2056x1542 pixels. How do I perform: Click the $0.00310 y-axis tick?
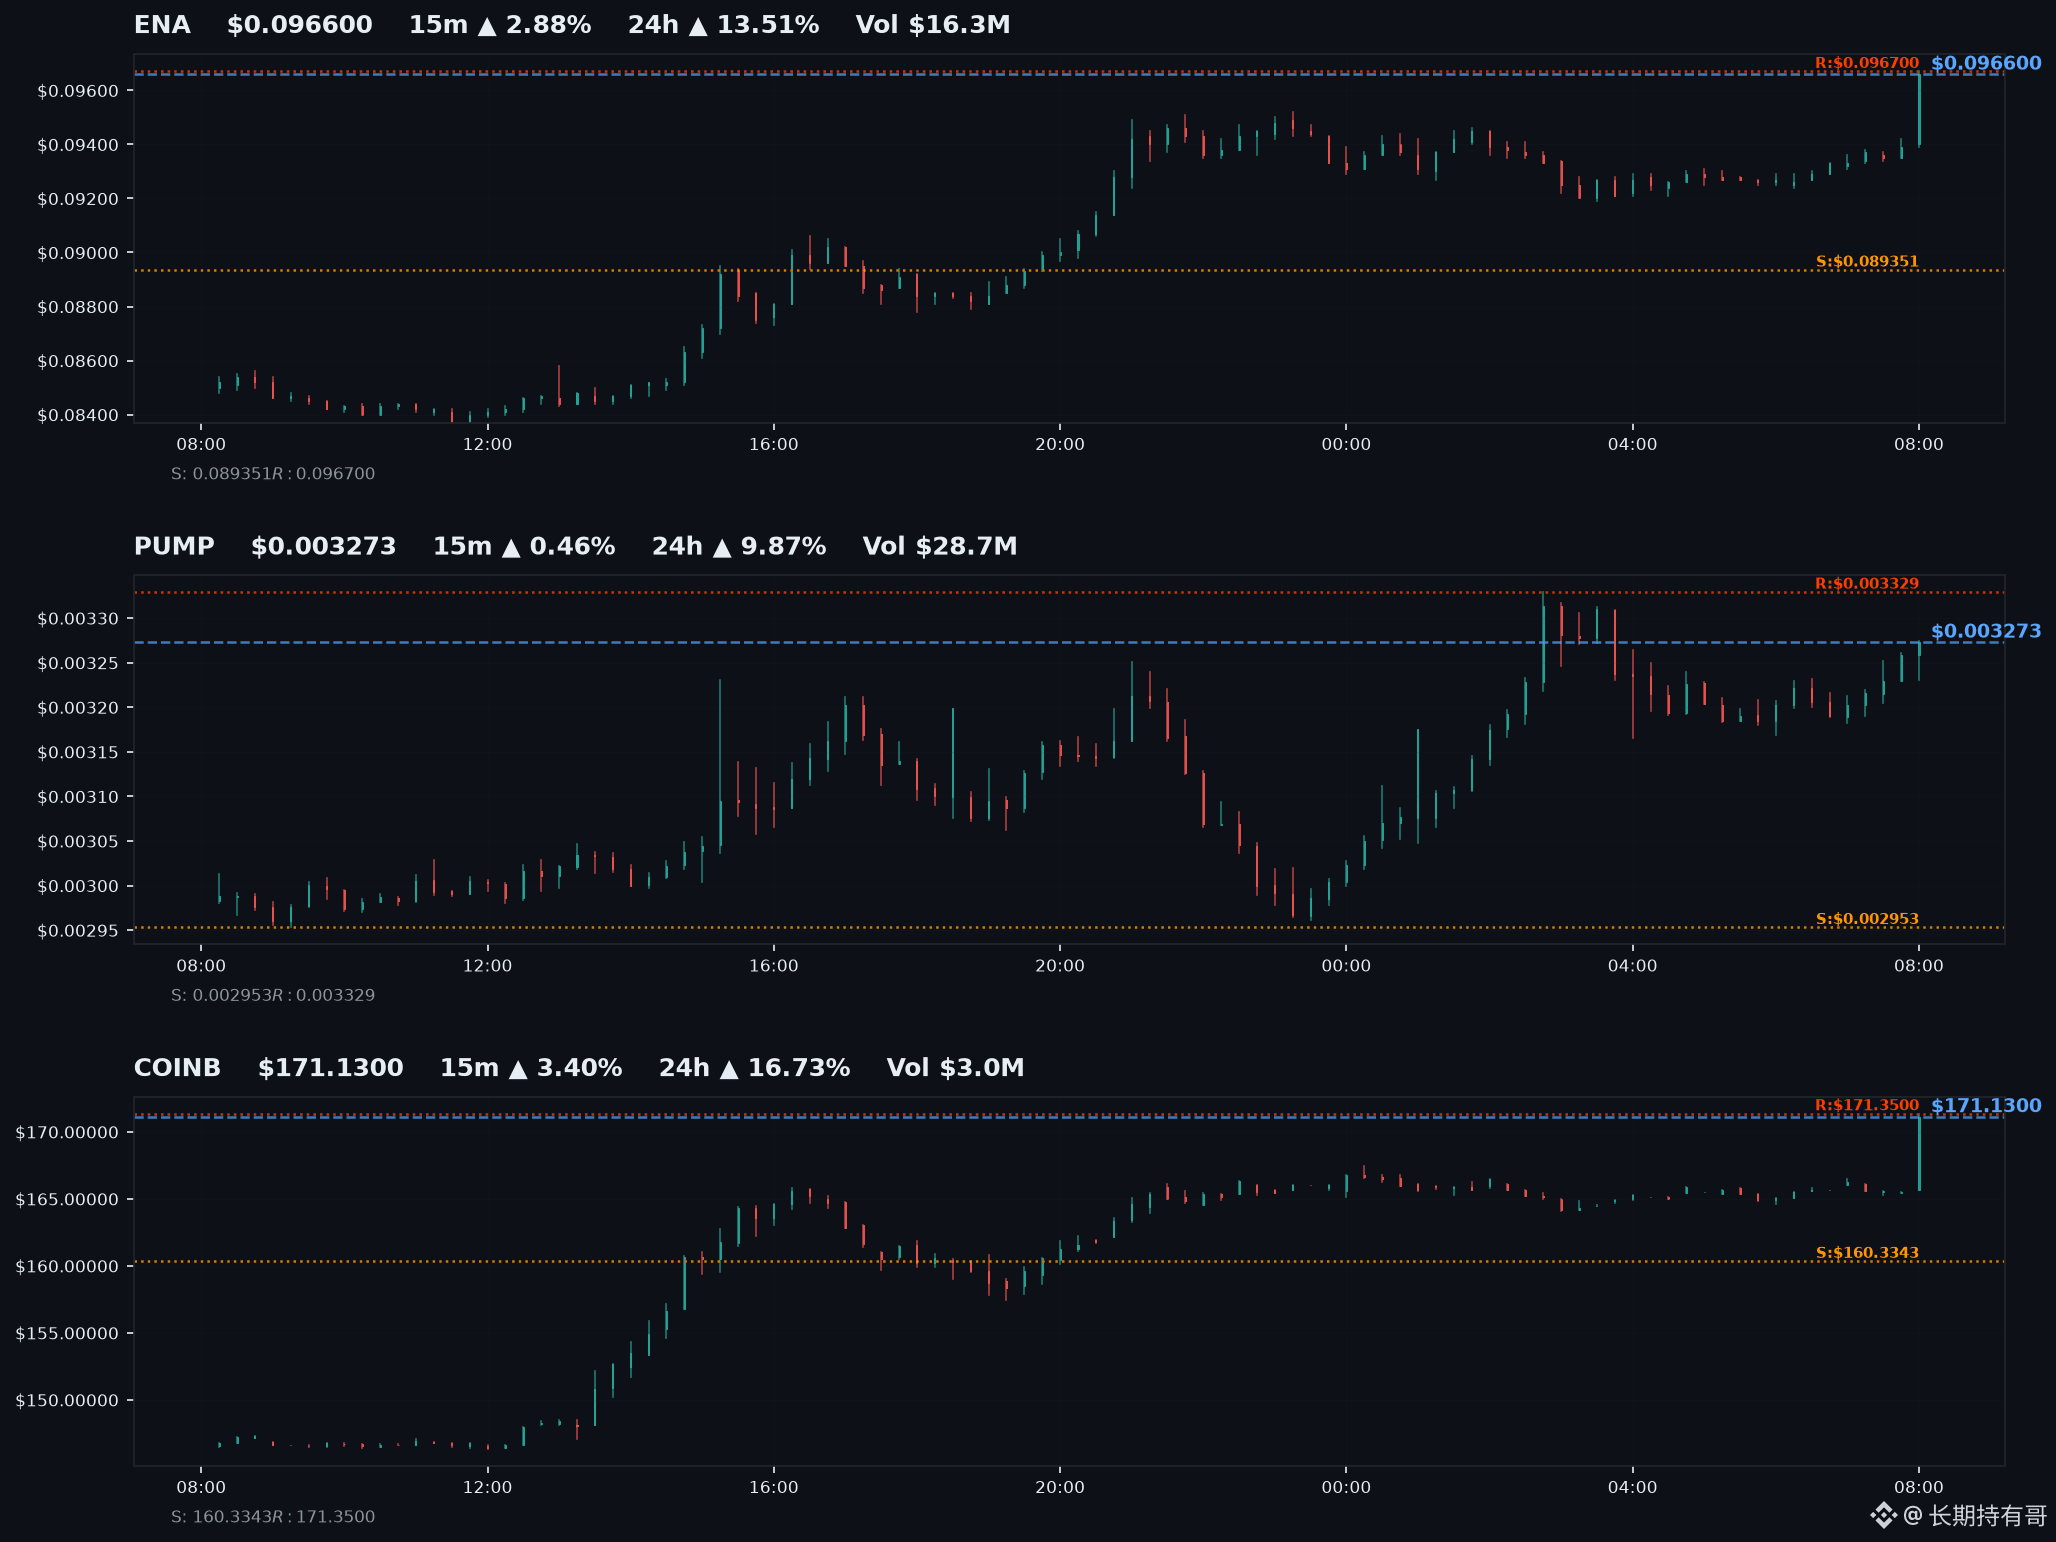[x=78, y=797]
